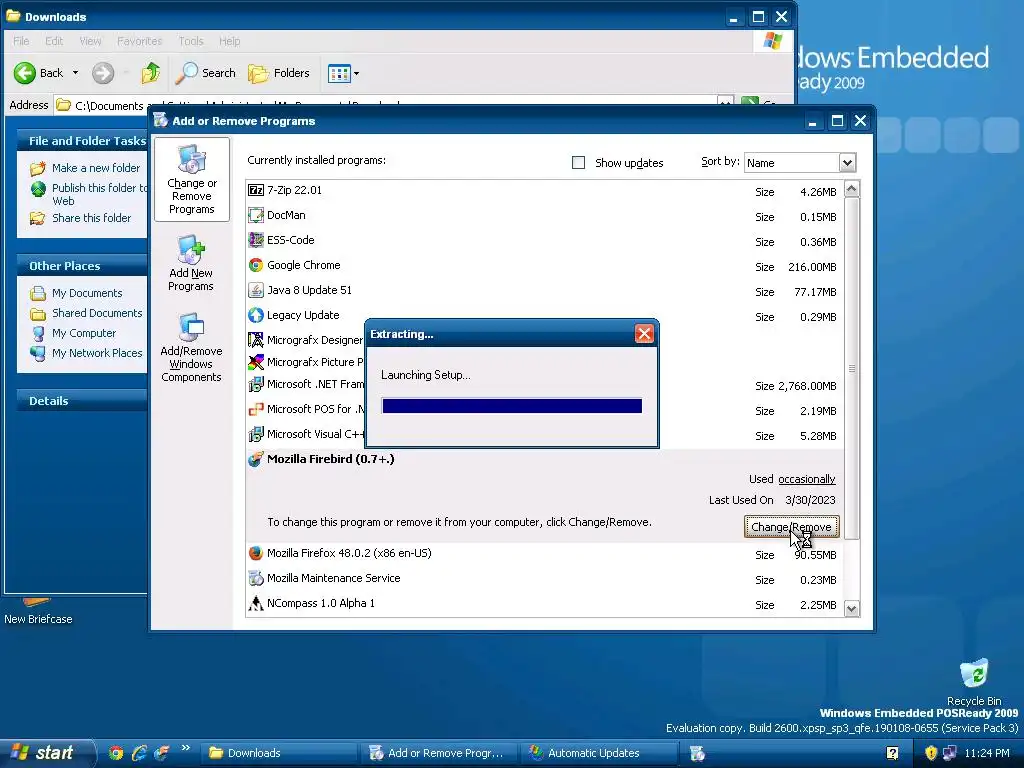Click the Back arrow in Downloads window

click(25, 73)
